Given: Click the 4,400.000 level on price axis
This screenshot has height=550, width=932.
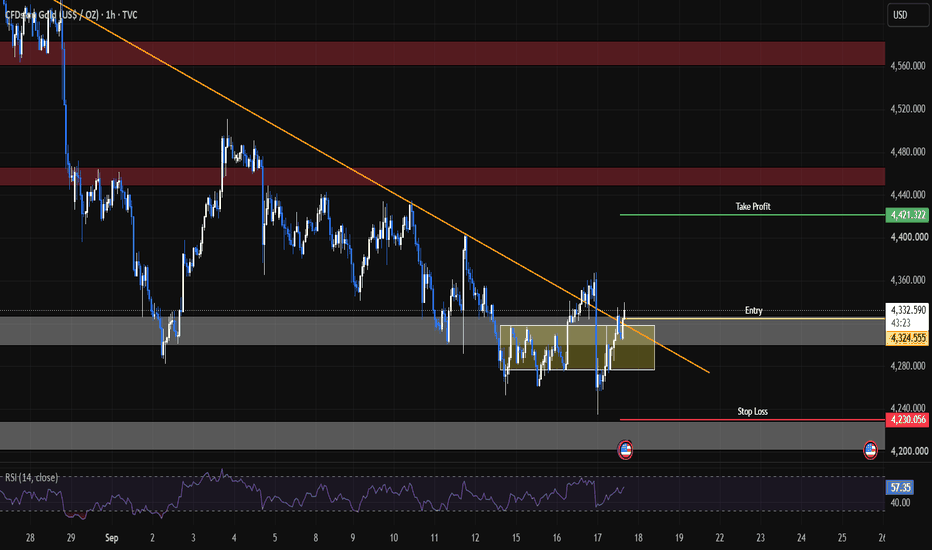Looking at the screenshot, I should point(909,237).
